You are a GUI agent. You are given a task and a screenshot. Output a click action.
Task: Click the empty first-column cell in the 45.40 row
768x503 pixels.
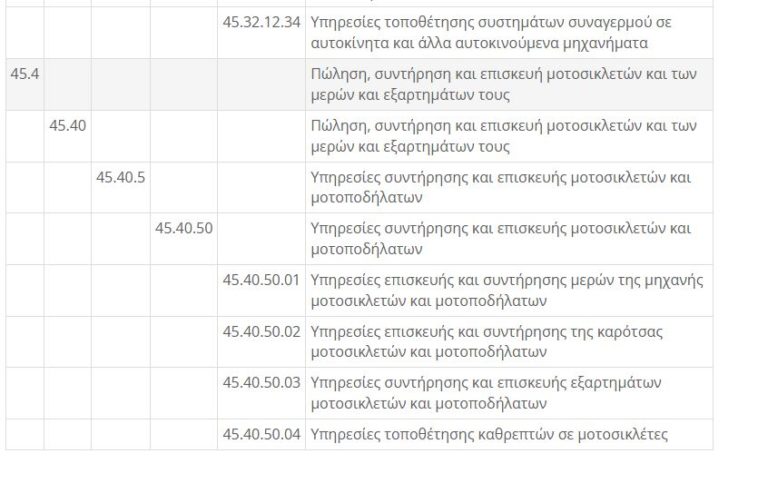click(x=24, y=136)
